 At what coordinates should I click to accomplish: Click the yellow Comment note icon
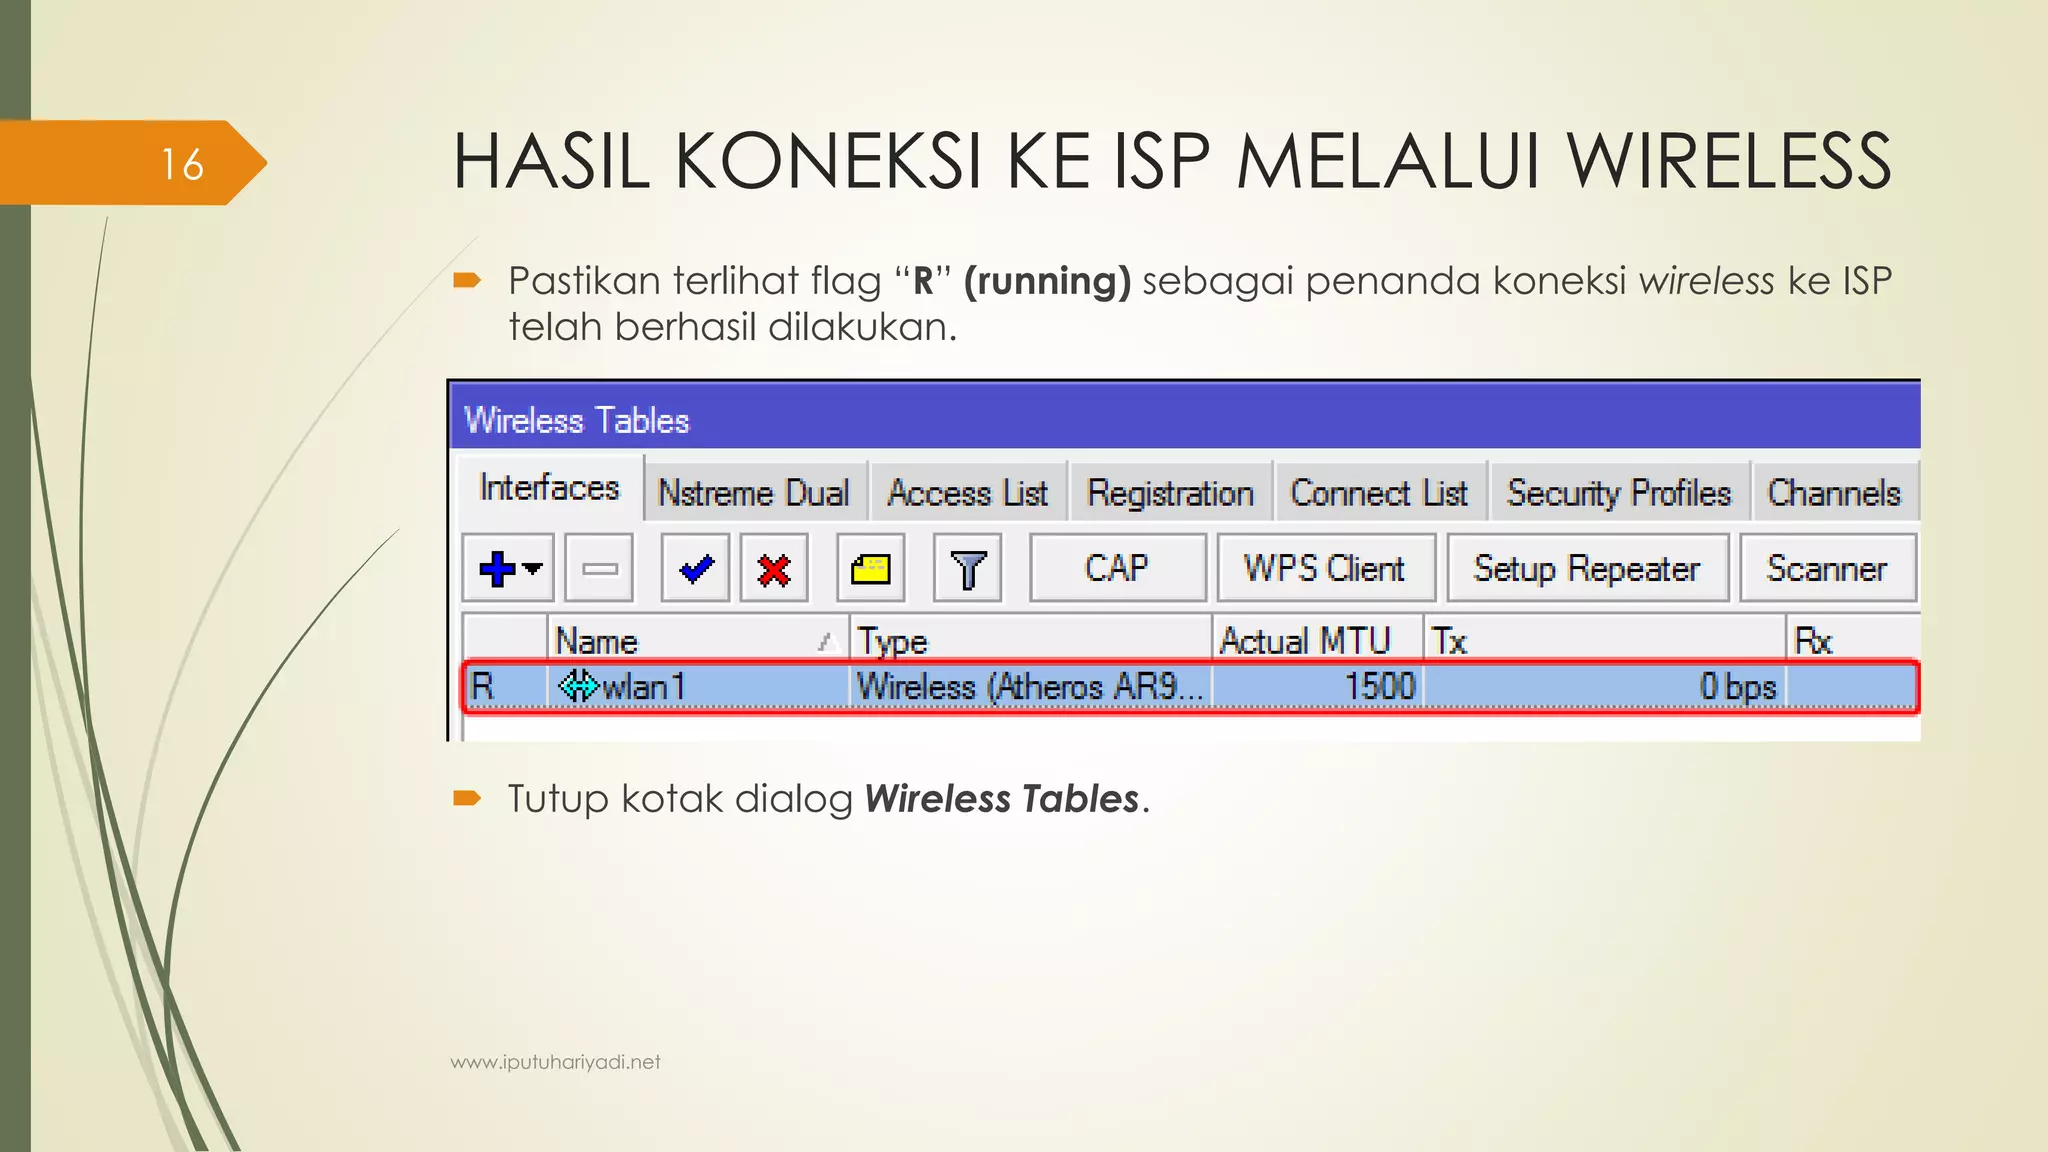pyautogui.click(x=870, y=568)
